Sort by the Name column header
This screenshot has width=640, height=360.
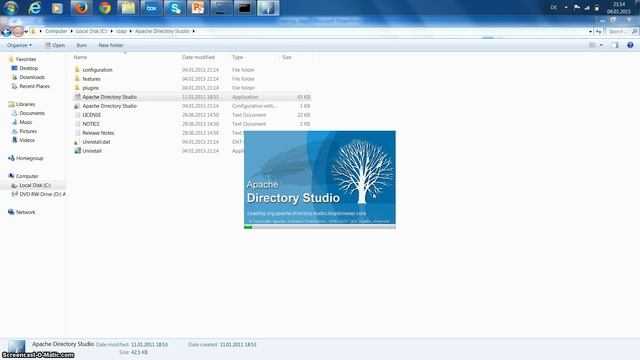tap(80, 57)
